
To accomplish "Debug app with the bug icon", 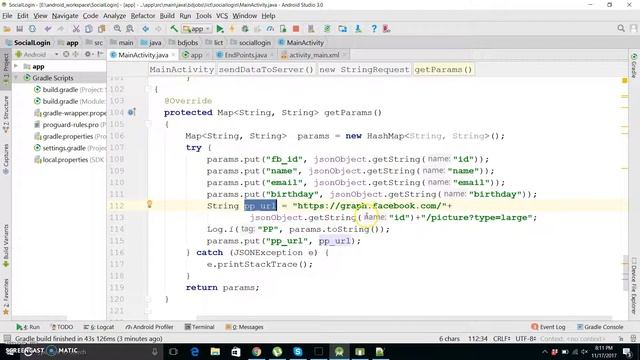I will tap(245, 29).
